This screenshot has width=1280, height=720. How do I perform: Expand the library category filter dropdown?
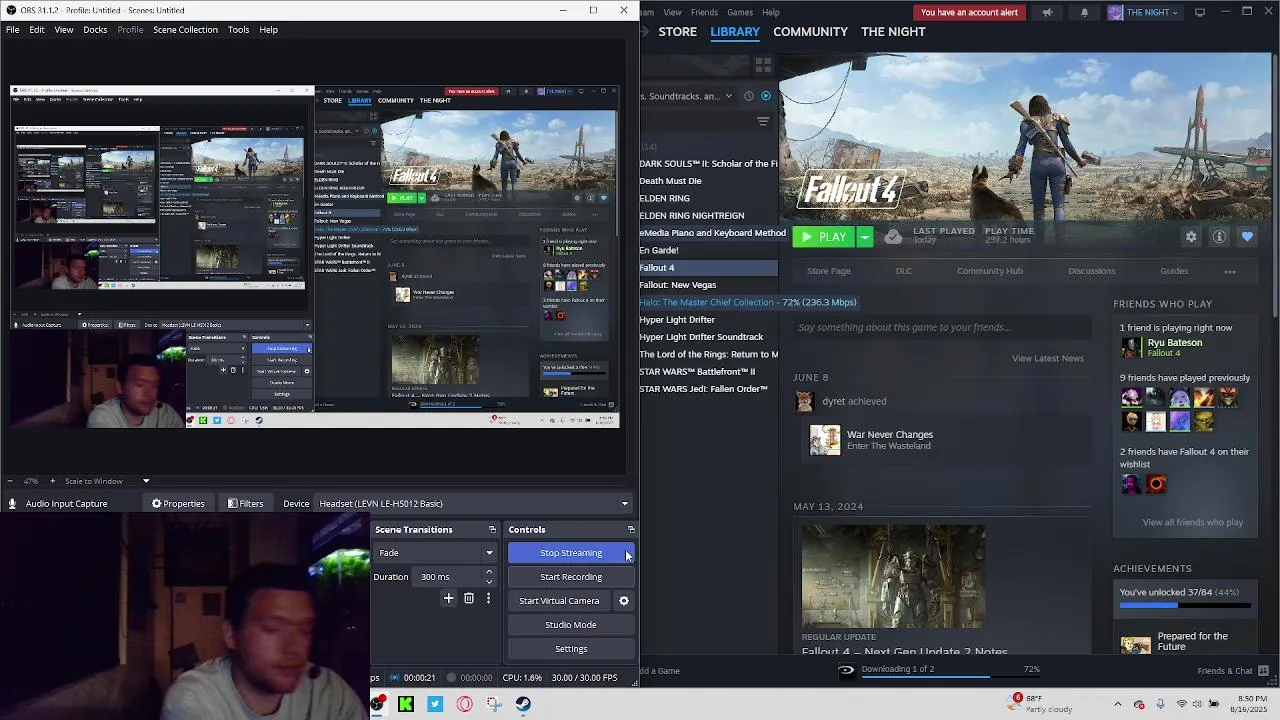pyautogui.click(x=730, y=96)
